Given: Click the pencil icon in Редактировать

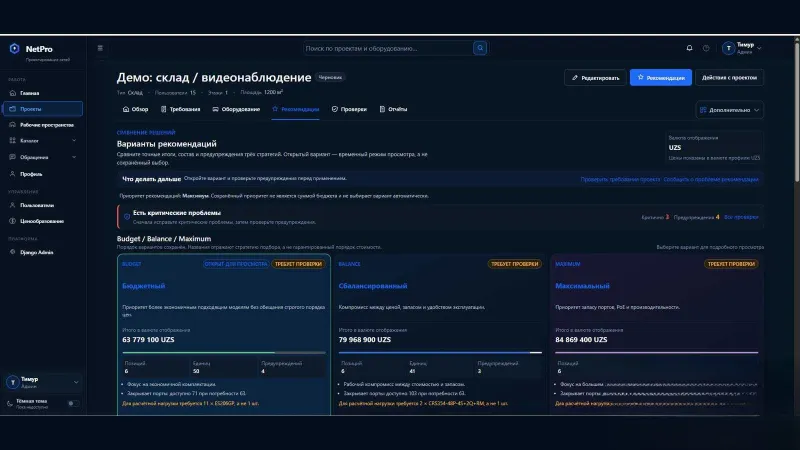Looking at the screenshot, I should coord(575,78).
